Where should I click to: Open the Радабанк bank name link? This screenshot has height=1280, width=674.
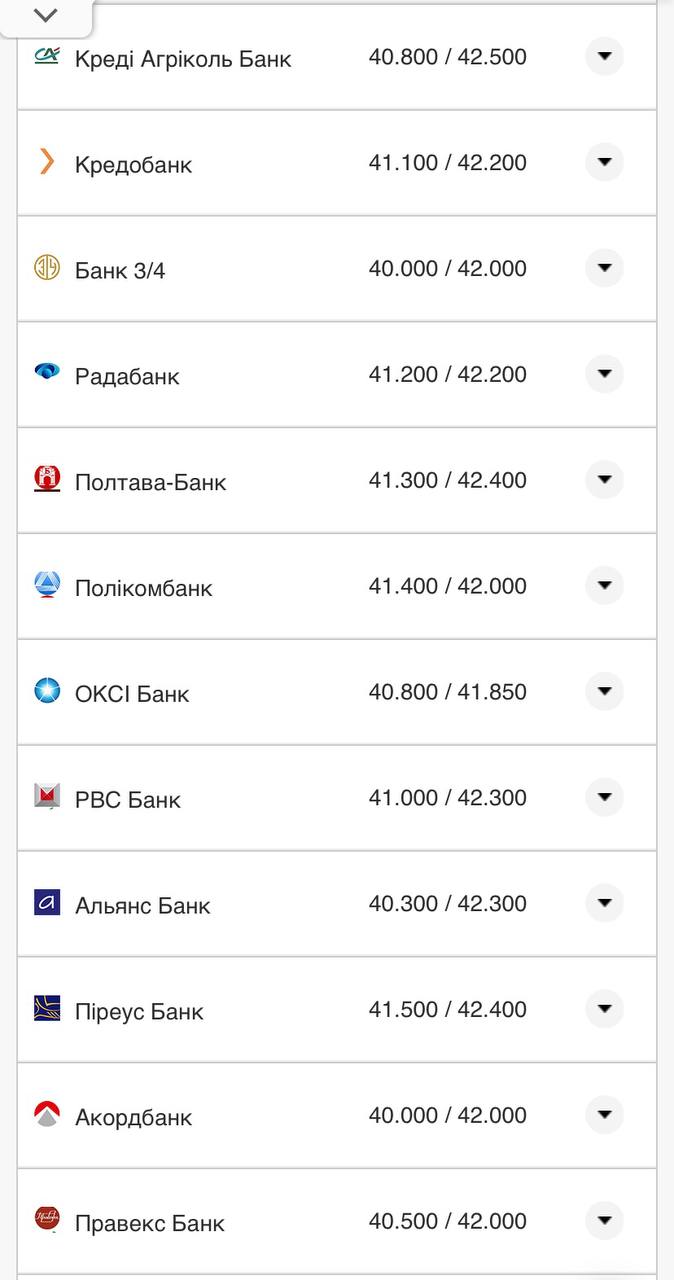pos(127,376)
